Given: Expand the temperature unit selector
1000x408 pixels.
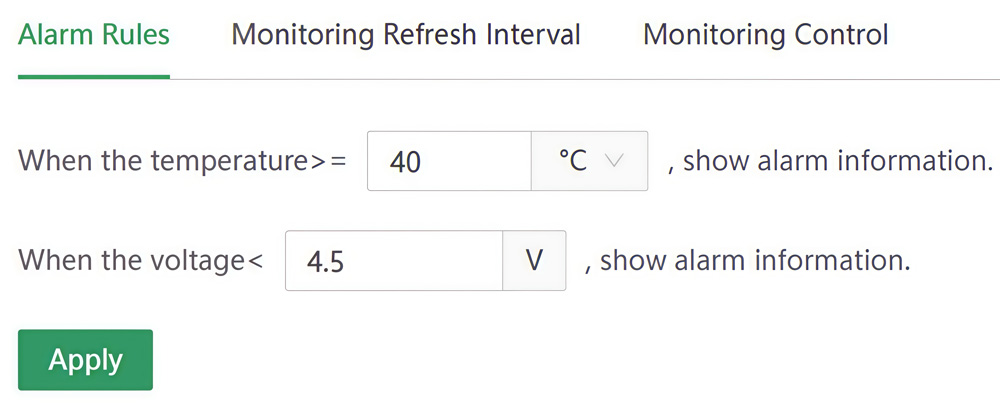Looking at the screenshot, I should (589, 161).
